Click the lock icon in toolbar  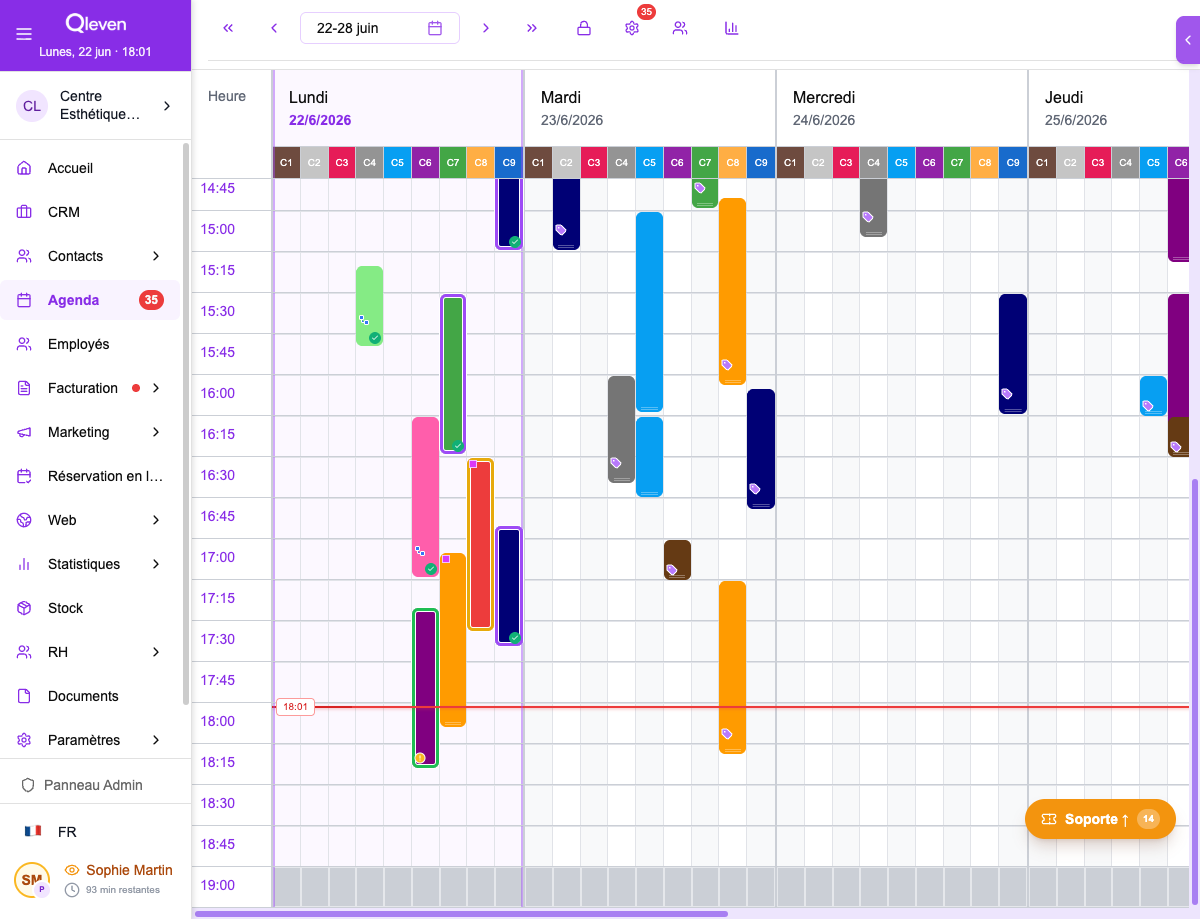tap(584, 28)
